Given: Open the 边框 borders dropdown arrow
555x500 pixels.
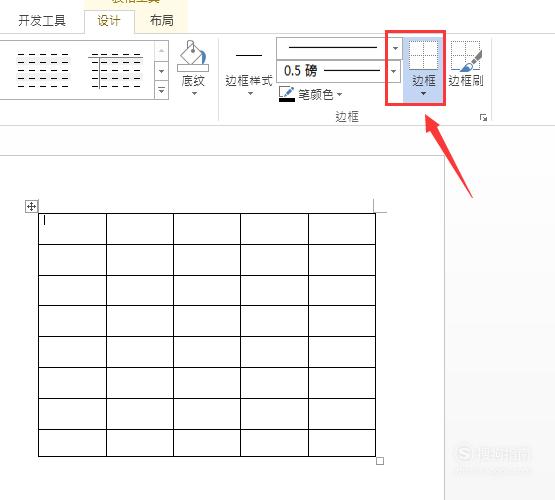Looking at the screenshot, I should coord(423,93).
